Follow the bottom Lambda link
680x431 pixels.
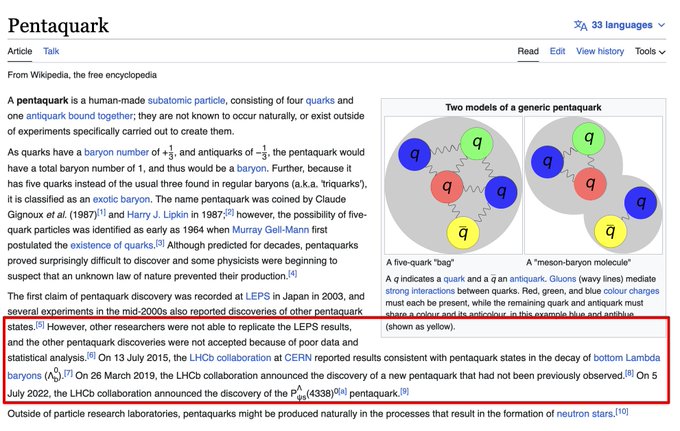point(627,358)
